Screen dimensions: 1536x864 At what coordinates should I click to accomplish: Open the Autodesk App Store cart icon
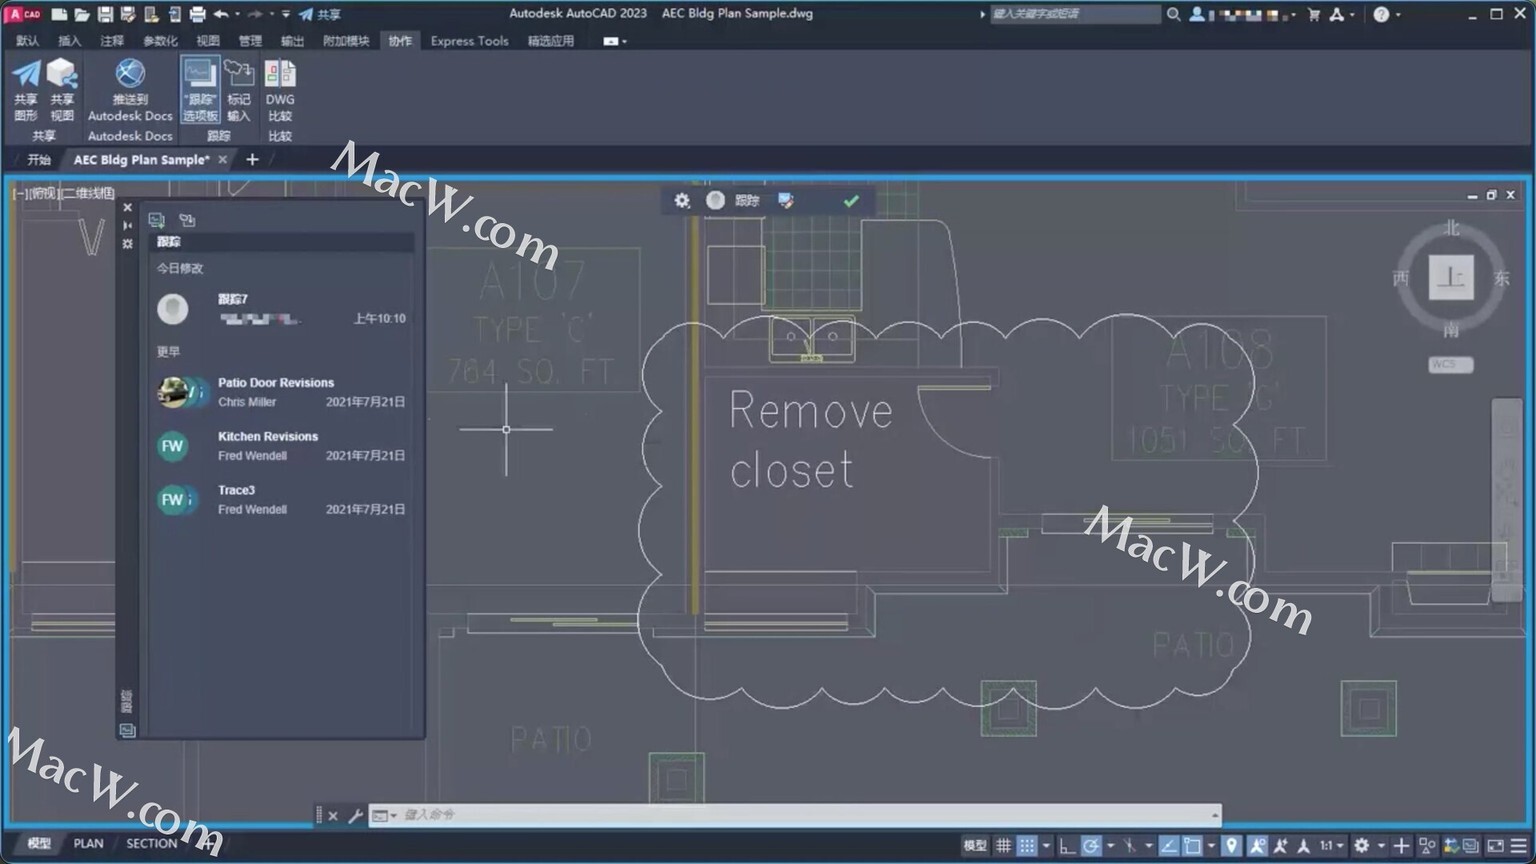pyautogui.click(x=1313, y=14)
